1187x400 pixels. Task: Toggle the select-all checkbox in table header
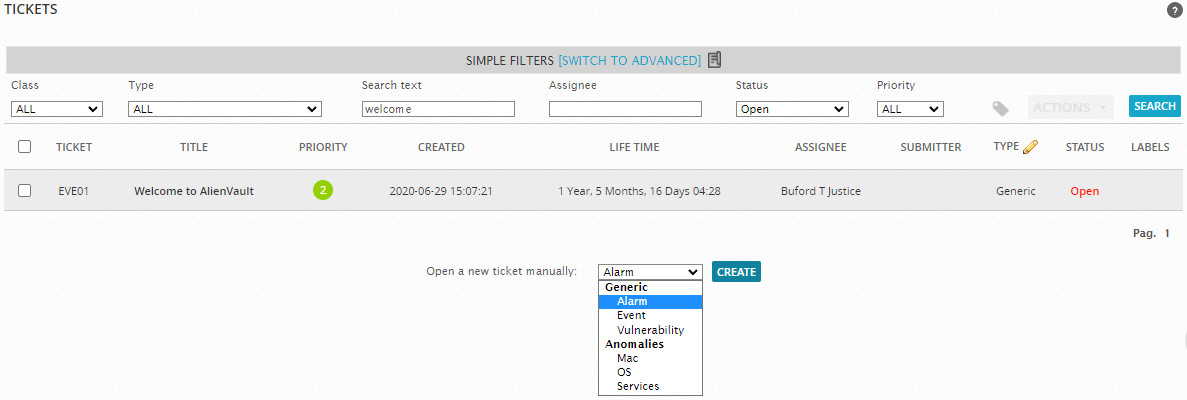pyautogui.click(x=25, y=147)
